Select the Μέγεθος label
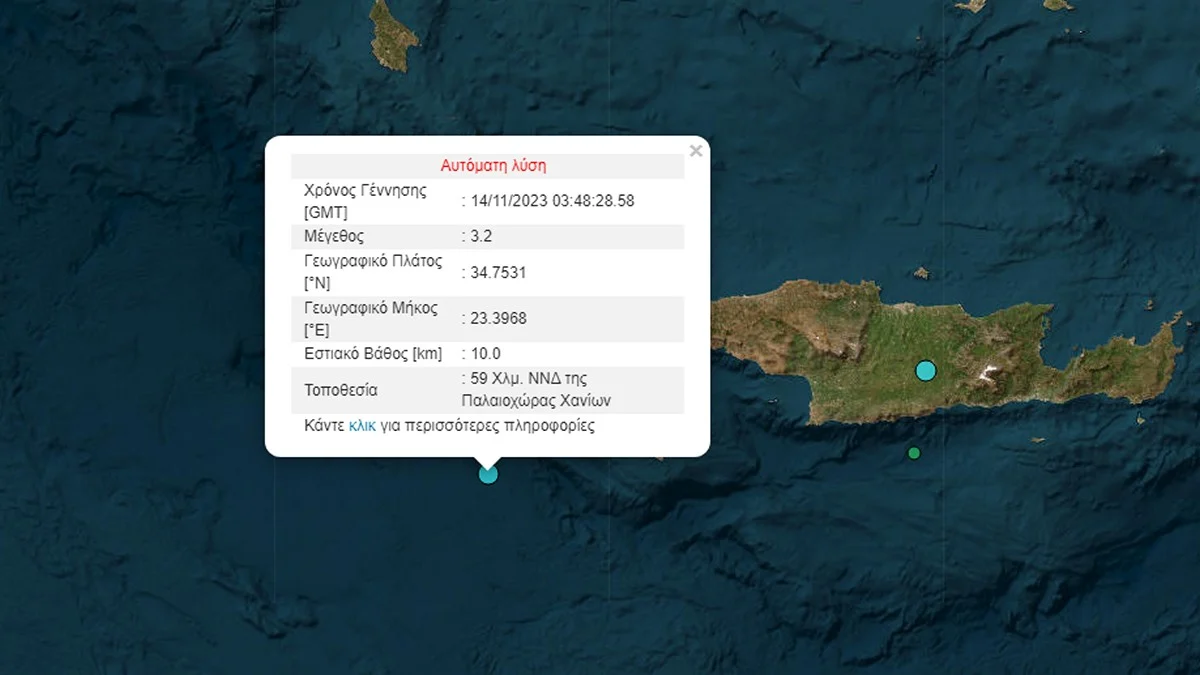Viewport: 1200px width, 675px height. click(334, 237)
